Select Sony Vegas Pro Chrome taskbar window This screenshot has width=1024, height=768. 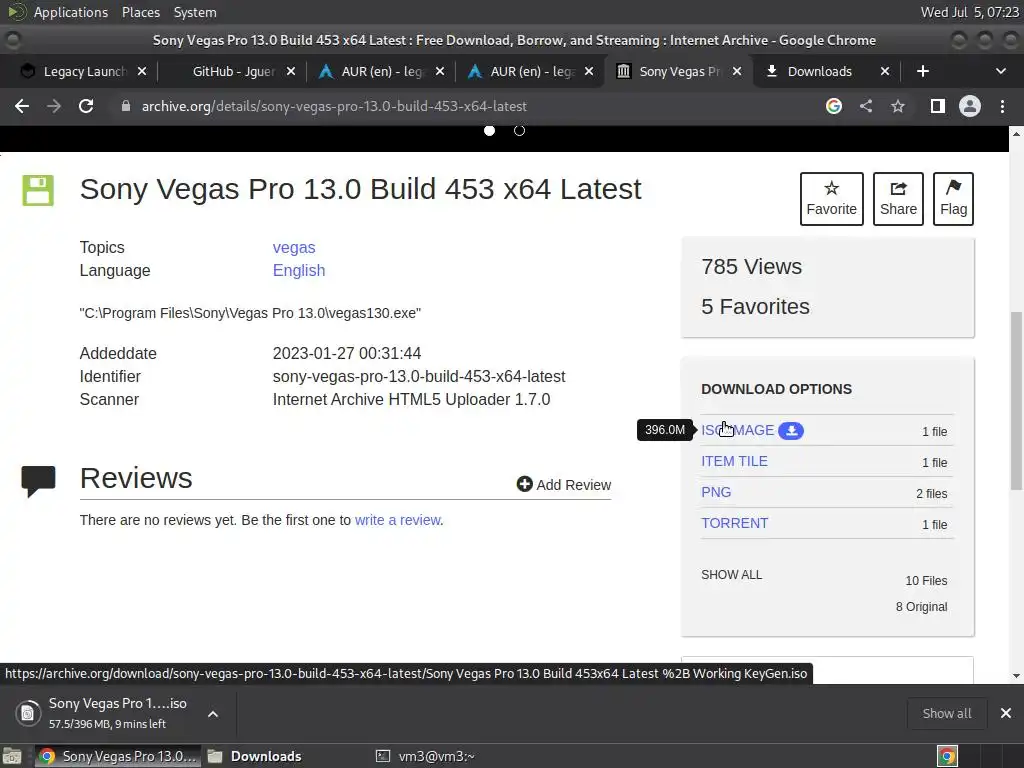click(118, 756)
